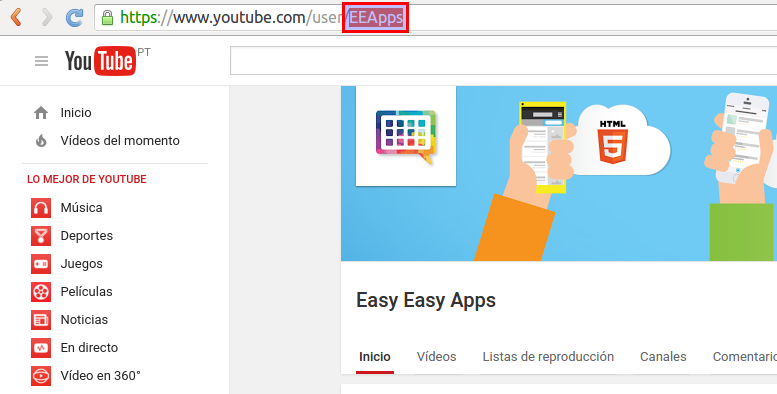Open the Inicio sidebar link
This screenshot has width=777, height=394.
[76, 113]
